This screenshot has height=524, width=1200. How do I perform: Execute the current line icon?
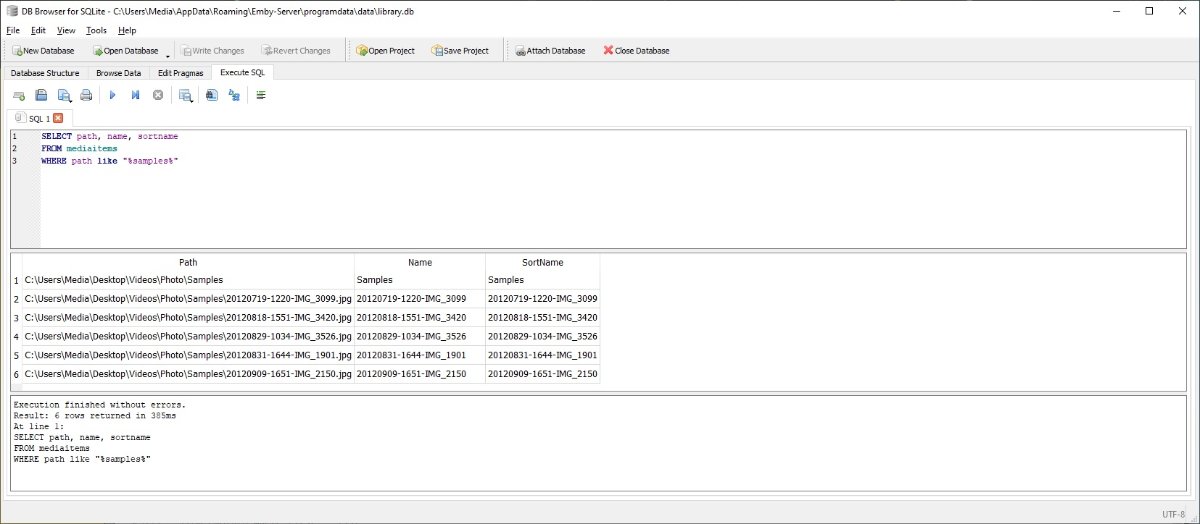tap(135, 95)
